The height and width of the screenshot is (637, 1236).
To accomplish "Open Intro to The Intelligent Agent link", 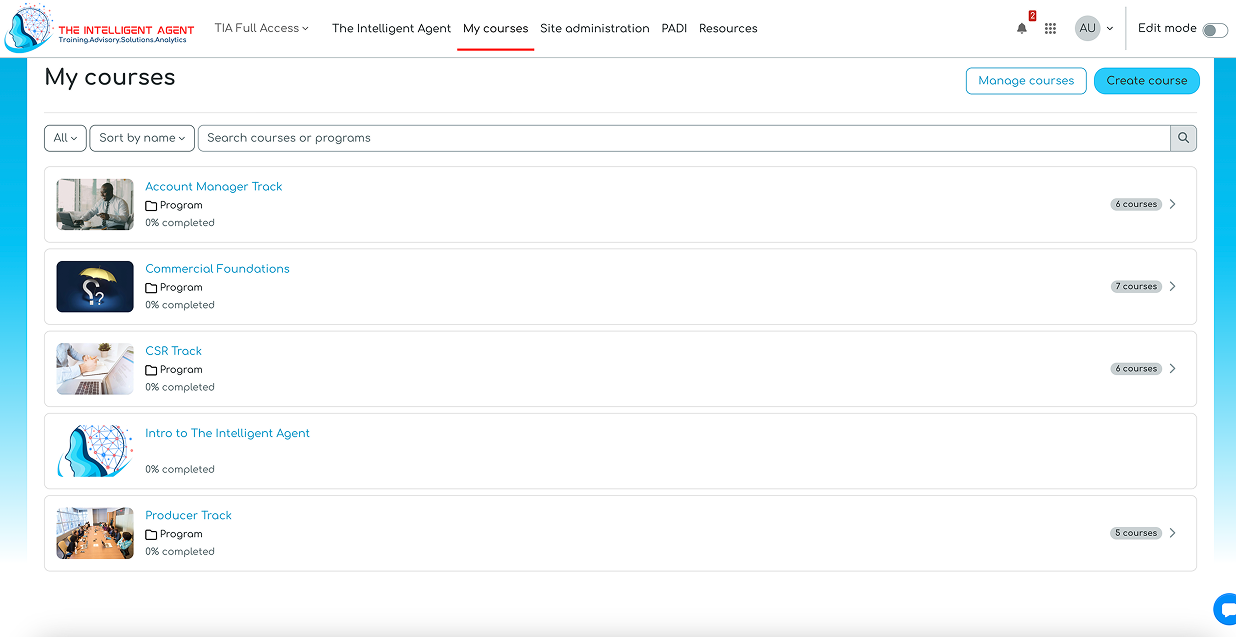I will point(227,433).
